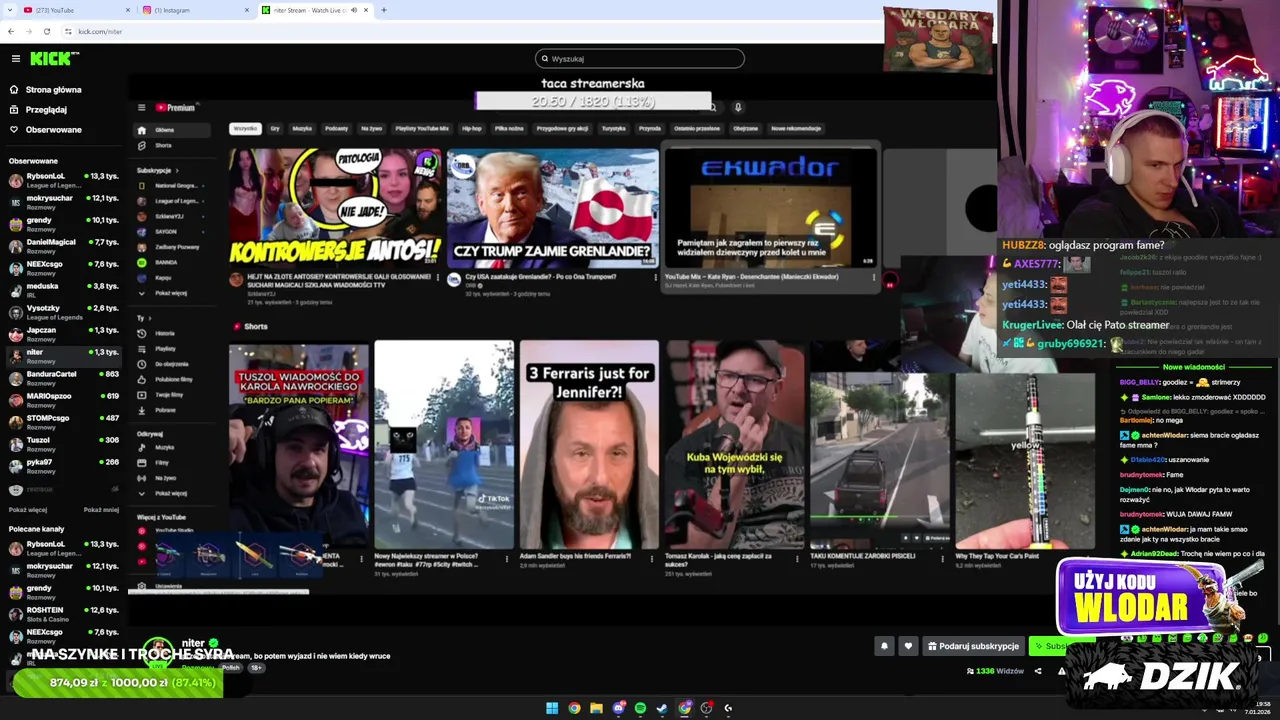1280x720 pixels.
Task: Open Chrome from the taskbar
Action: pyautogui.click(x=574, y=708)
